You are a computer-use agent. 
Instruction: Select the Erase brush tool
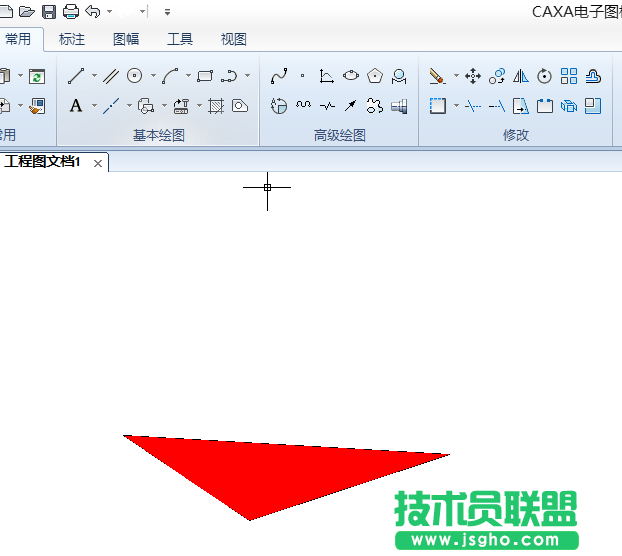(x=437, y=76)
